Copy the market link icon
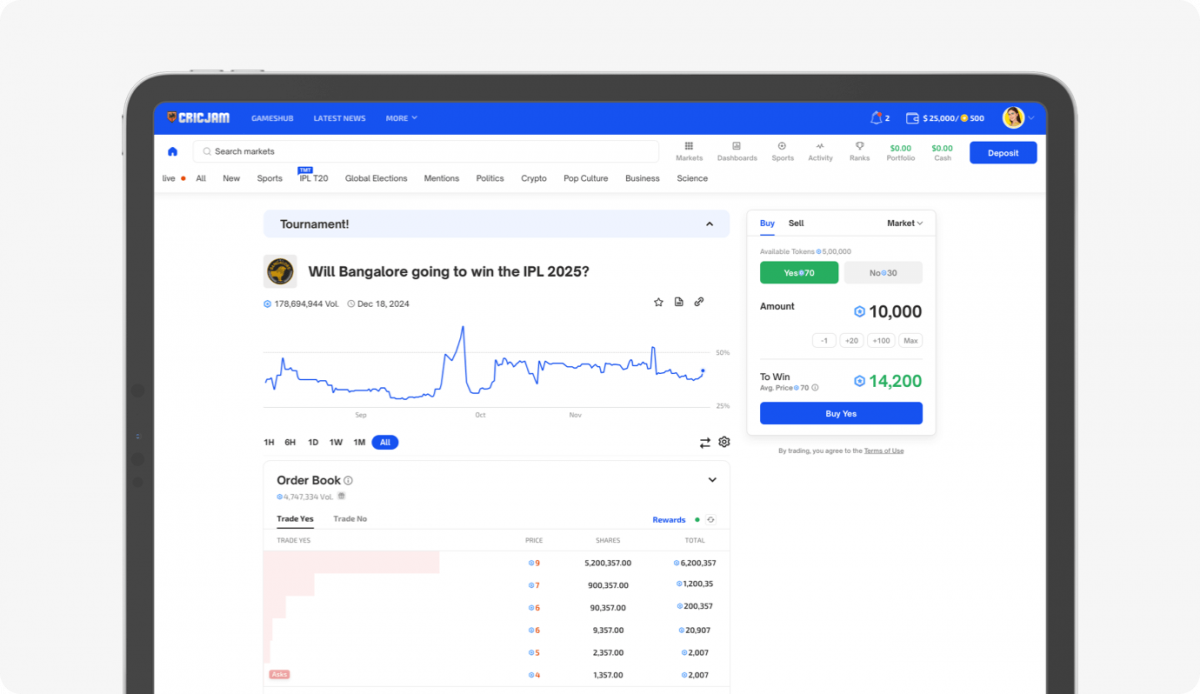 tap(699, 302)
